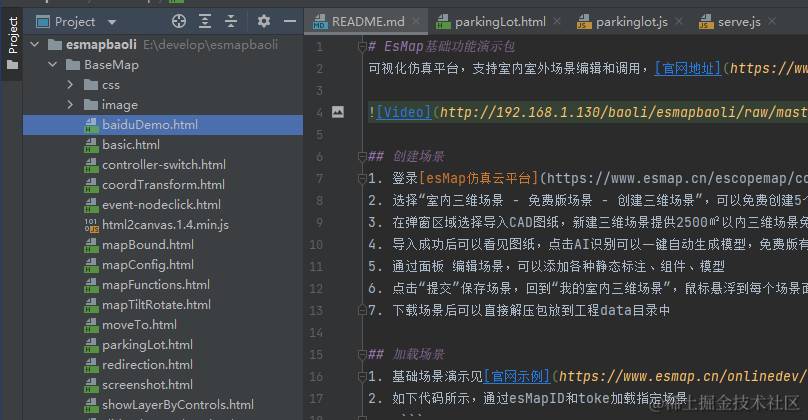
Task: Fold the 加载场景 section on line 15
Action: 362,354
